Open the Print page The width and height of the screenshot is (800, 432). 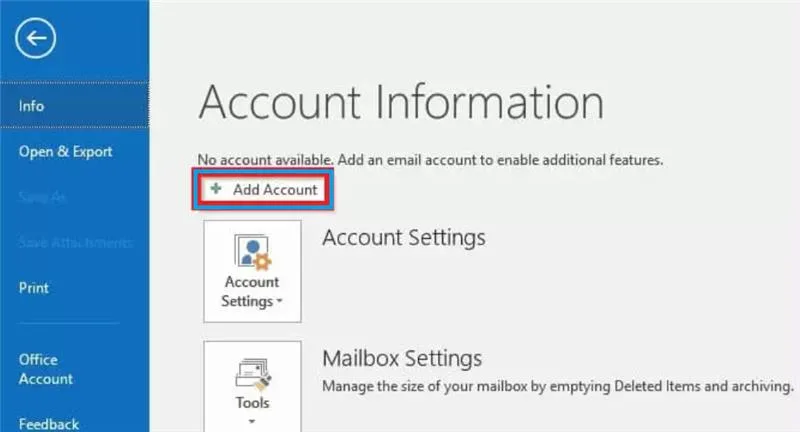[x=34, y=288]
